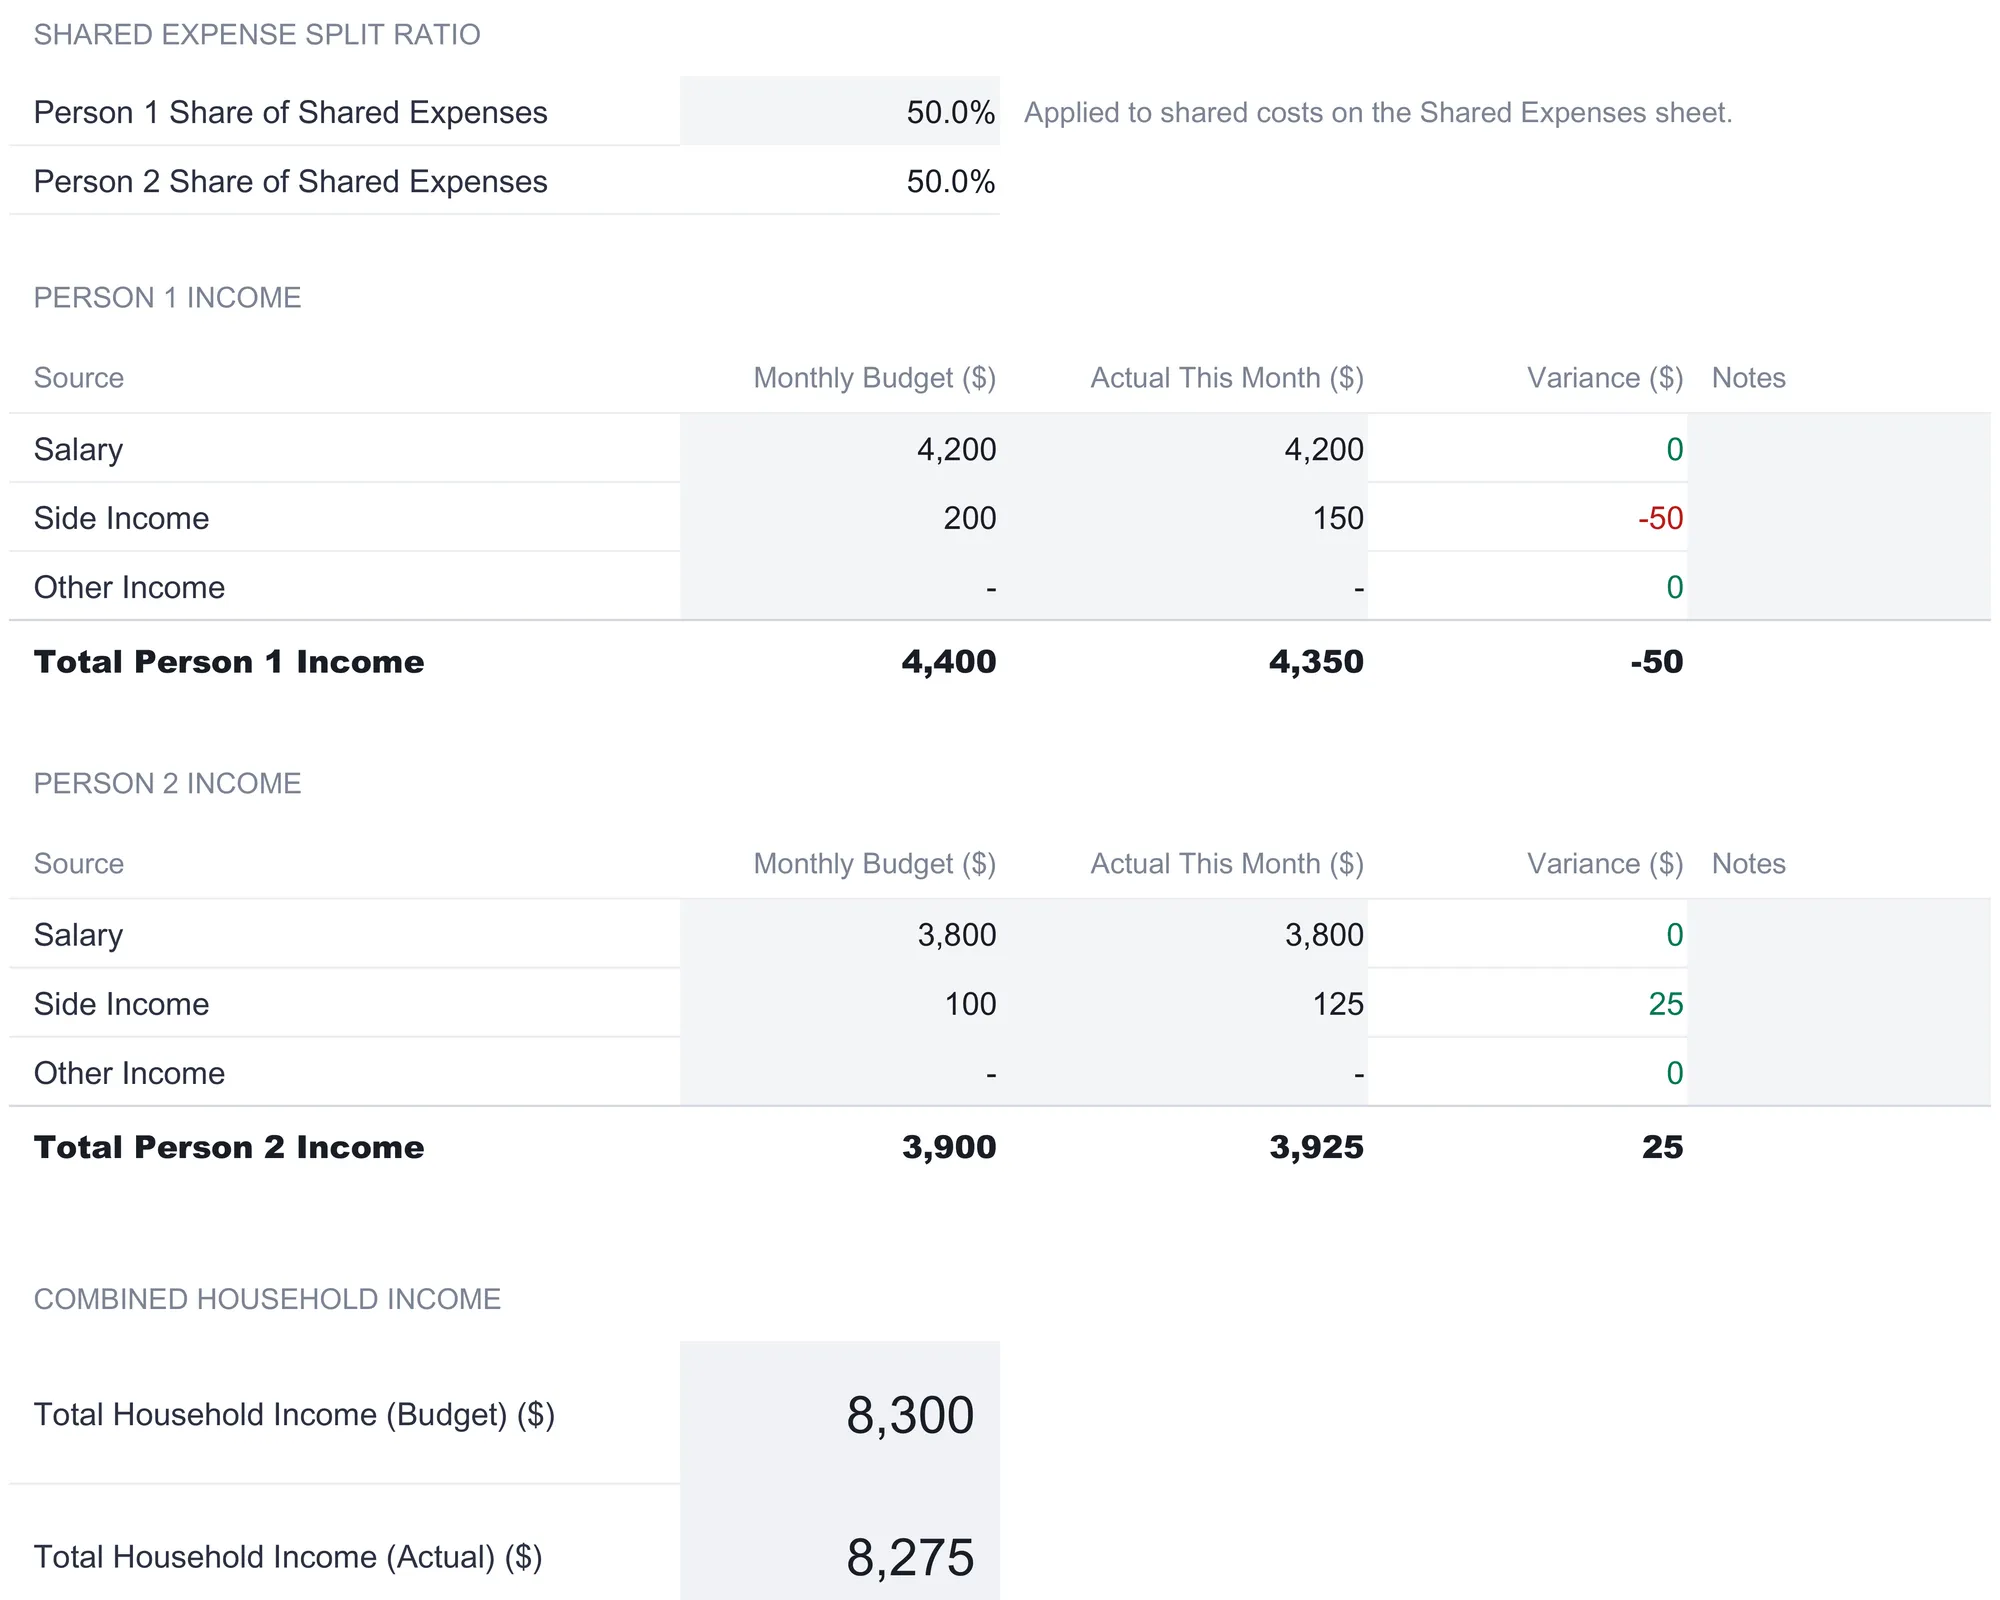Click the PERSON 2 INCOME section heading
This screenshot has height=1600, width=2000.
coord(167,783)
